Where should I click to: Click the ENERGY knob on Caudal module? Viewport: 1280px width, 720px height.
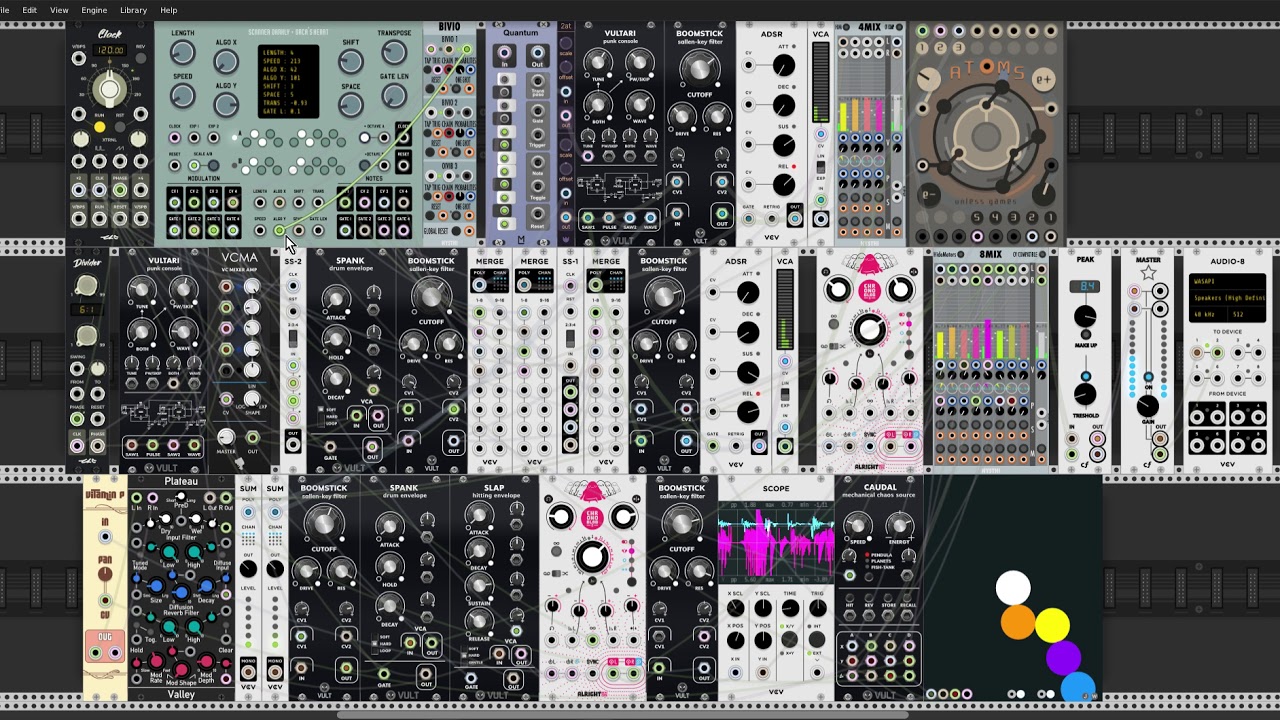coord(900,526)
